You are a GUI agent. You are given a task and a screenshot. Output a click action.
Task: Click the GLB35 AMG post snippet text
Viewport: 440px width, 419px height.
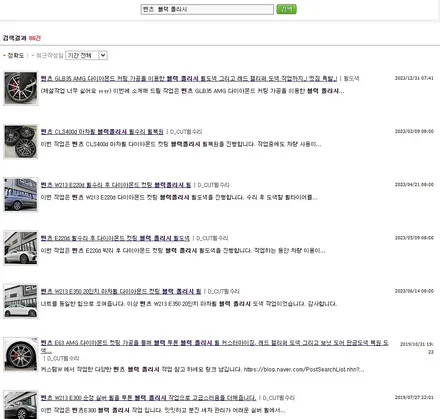(192, 91)
